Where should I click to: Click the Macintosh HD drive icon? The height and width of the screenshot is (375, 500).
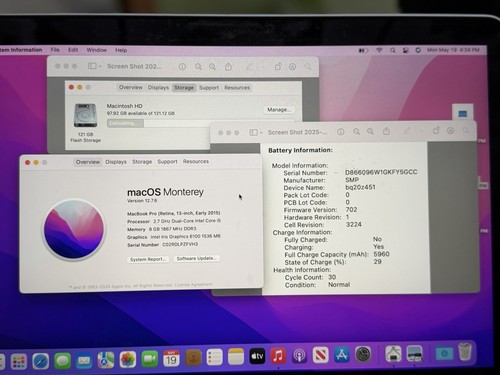(86, 115)
